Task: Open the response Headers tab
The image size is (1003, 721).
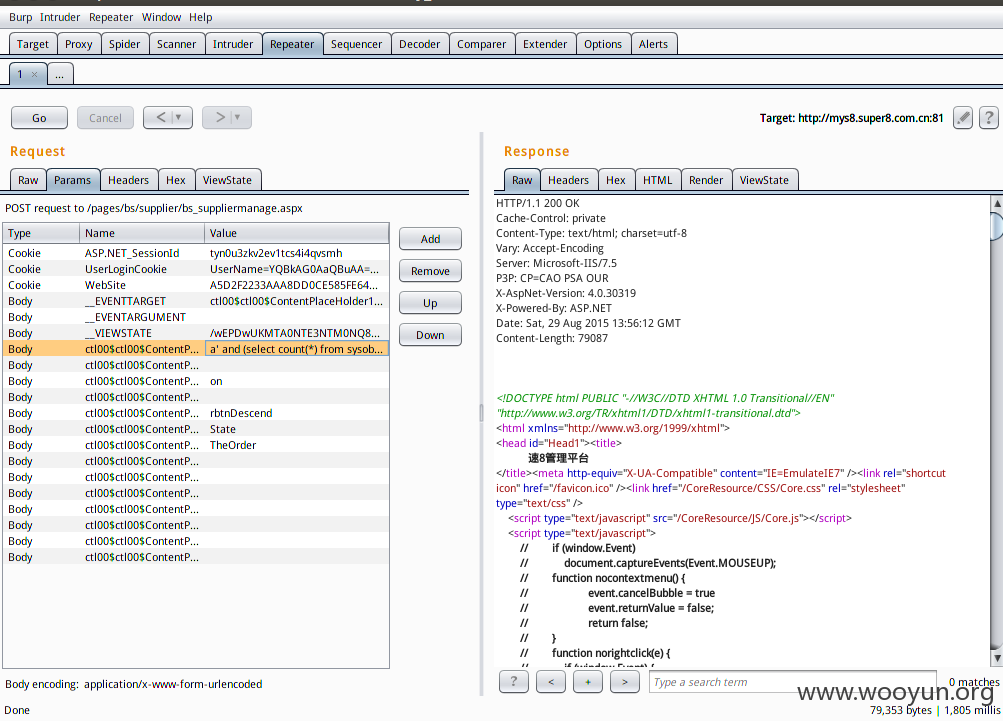Action: [x=568, y=180]
